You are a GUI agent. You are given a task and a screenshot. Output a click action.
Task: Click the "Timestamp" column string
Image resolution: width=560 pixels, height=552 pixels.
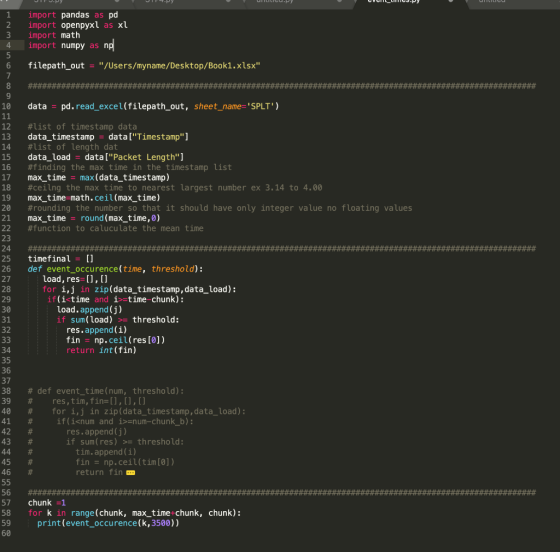coord(158,137)
